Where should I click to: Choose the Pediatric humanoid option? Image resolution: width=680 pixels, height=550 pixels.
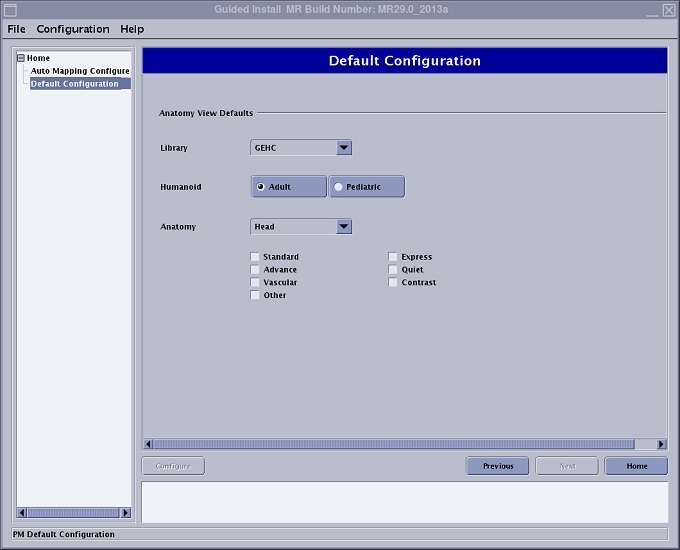click(x=367, y=187)
